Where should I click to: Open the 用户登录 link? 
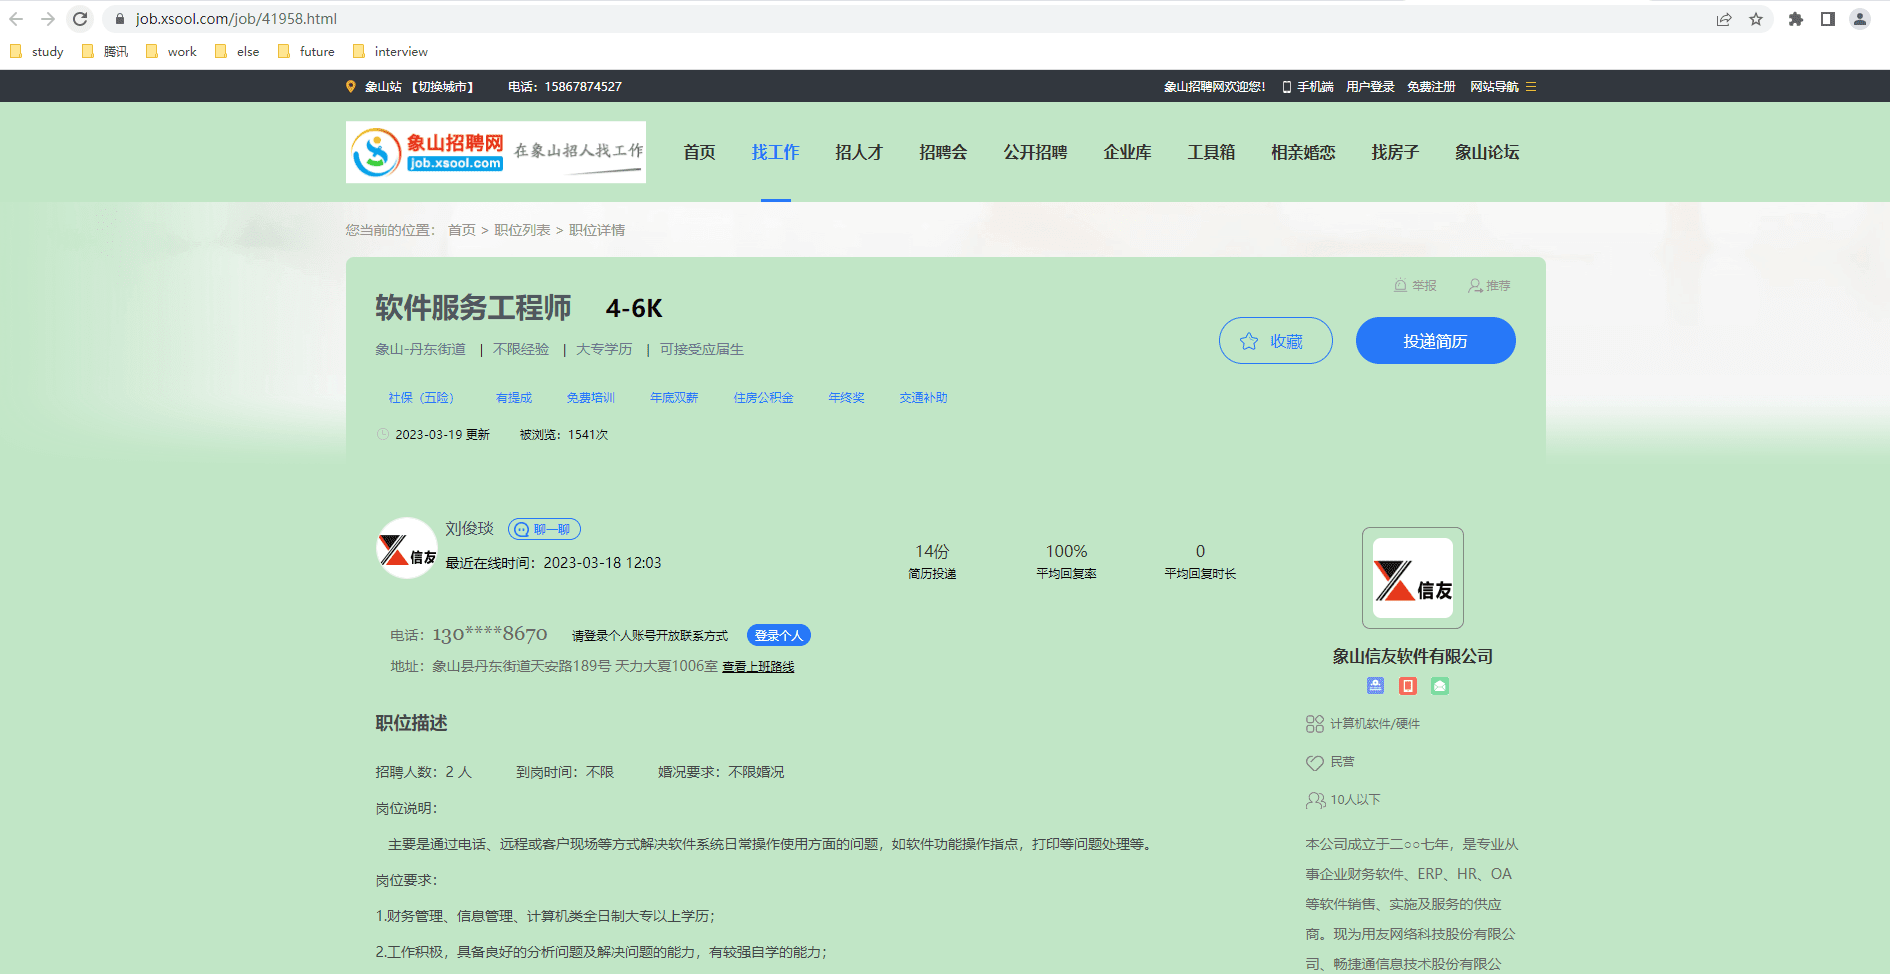[1370, 87]
